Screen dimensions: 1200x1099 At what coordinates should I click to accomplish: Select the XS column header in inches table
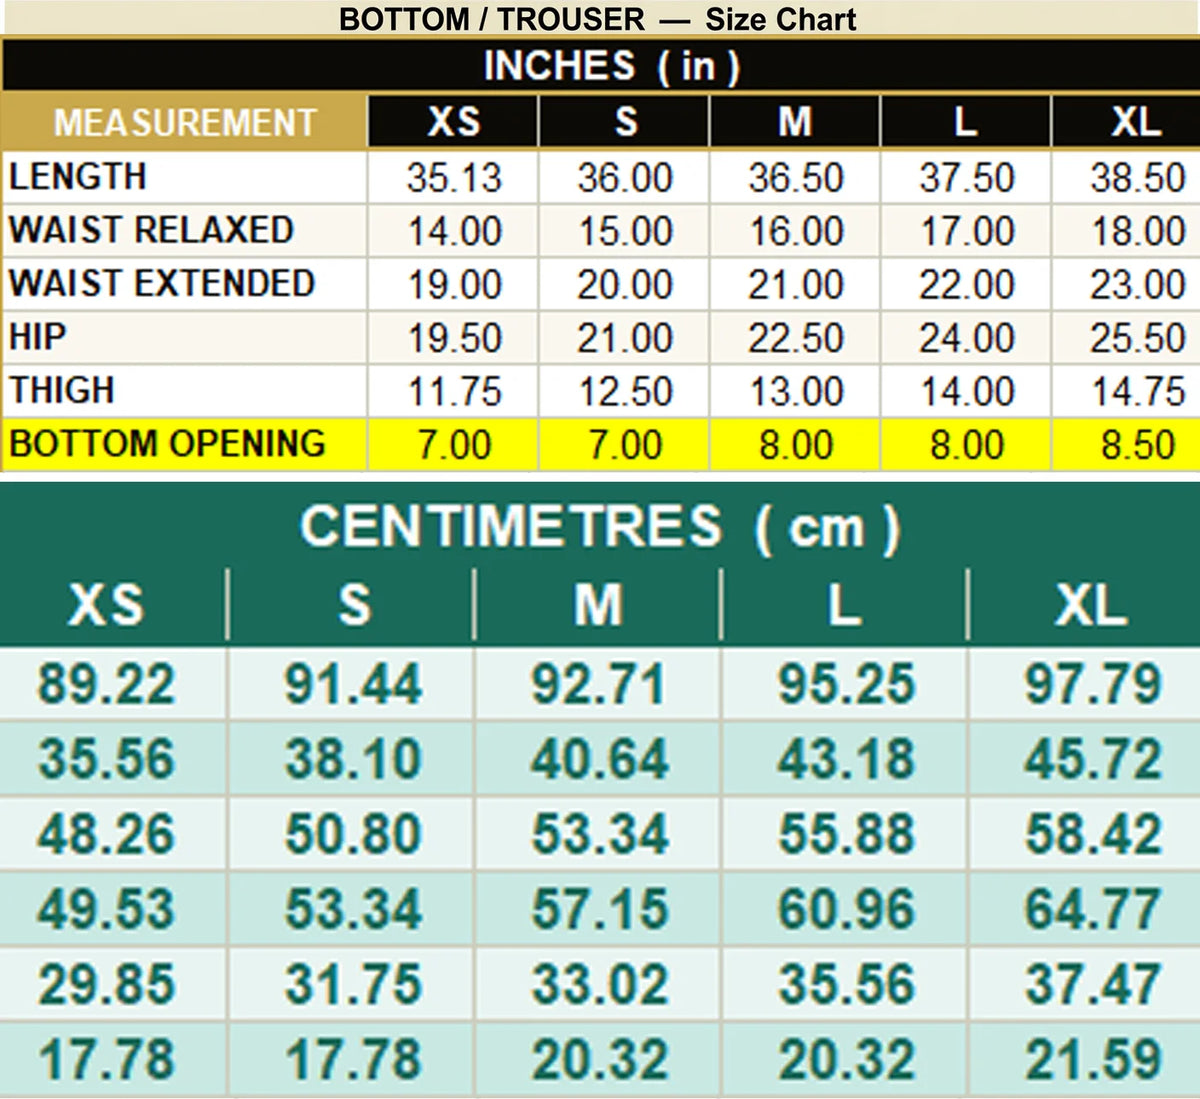[453, 122]
